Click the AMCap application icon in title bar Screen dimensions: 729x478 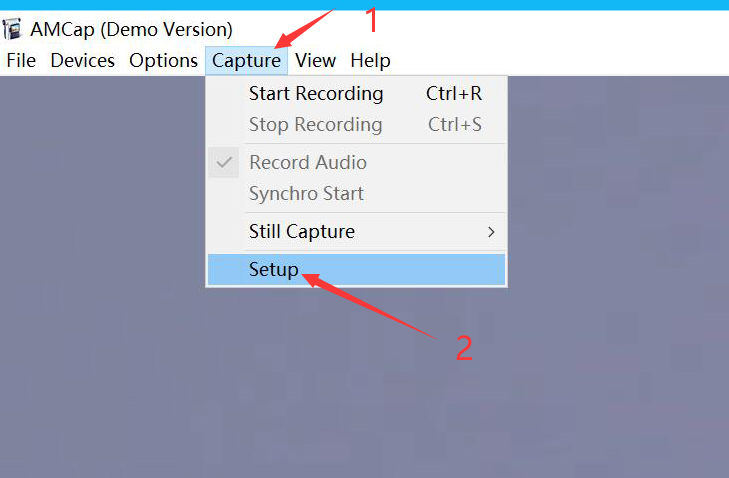point(12,29)
